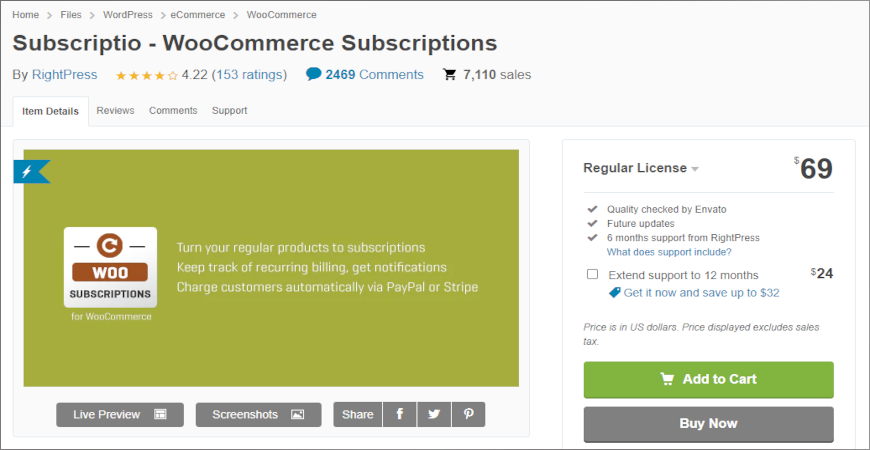Click the Facebook share icon
Screen dimensions: 870x450
tap(400, 415)
